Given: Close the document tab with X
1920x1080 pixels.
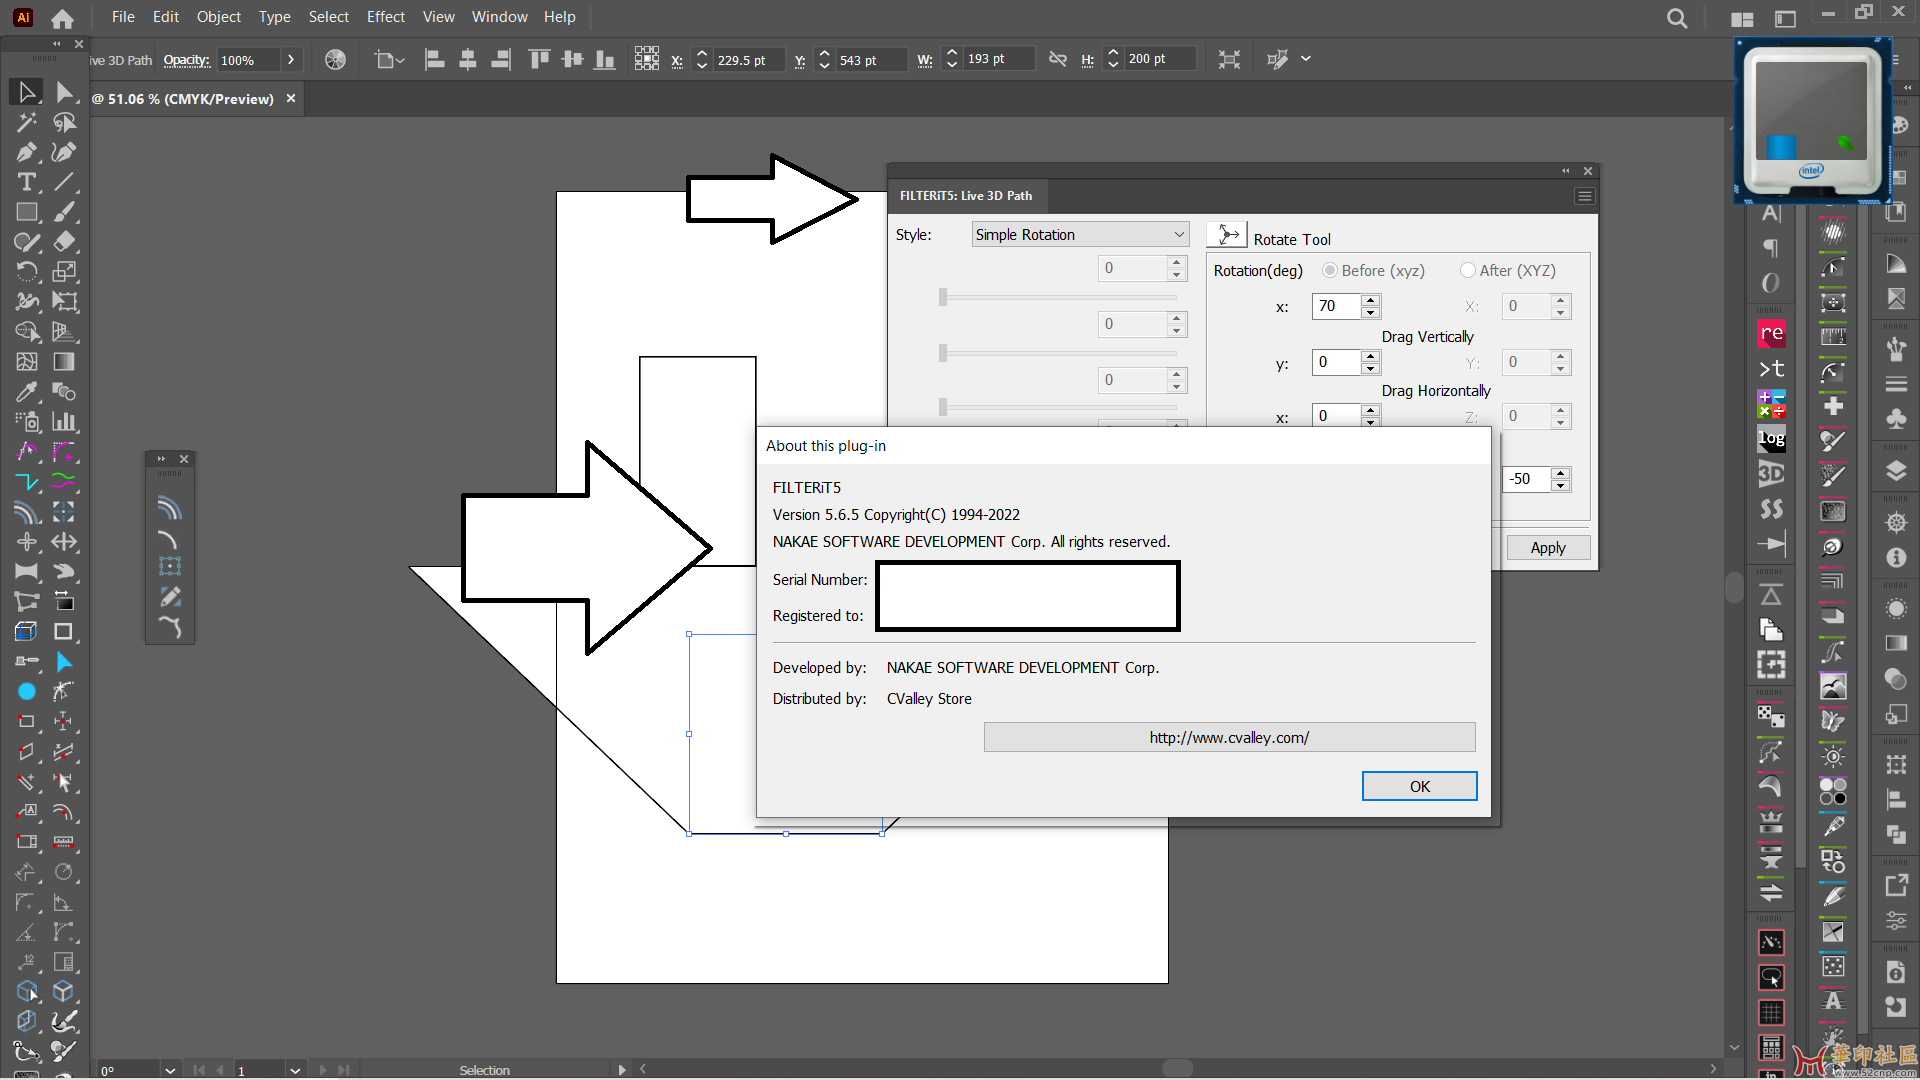Looking at the screenshot, I should [291, 98].
